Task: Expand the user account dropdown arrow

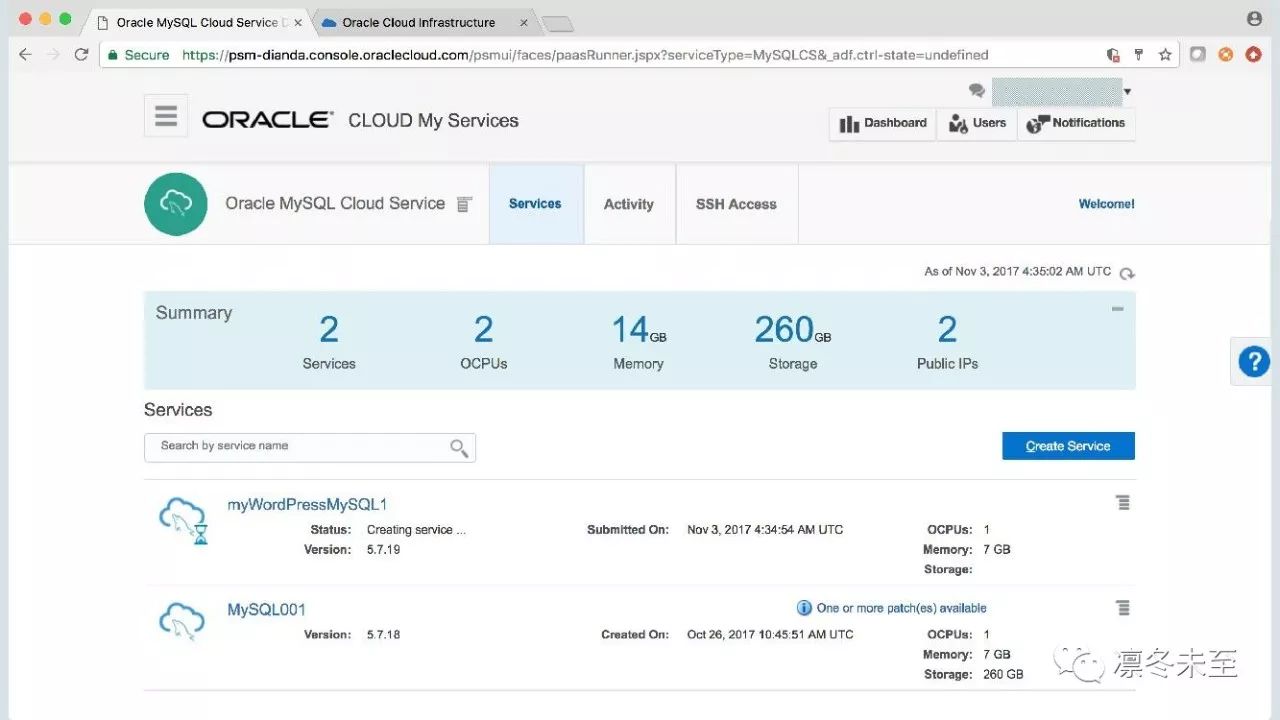Action: coord(1128,92)
